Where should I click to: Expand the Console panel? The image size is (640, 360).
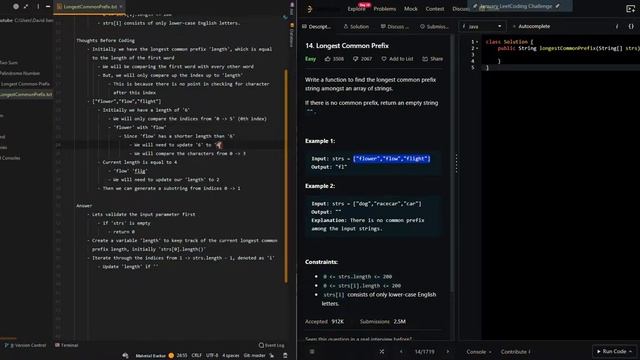(478, 351)
